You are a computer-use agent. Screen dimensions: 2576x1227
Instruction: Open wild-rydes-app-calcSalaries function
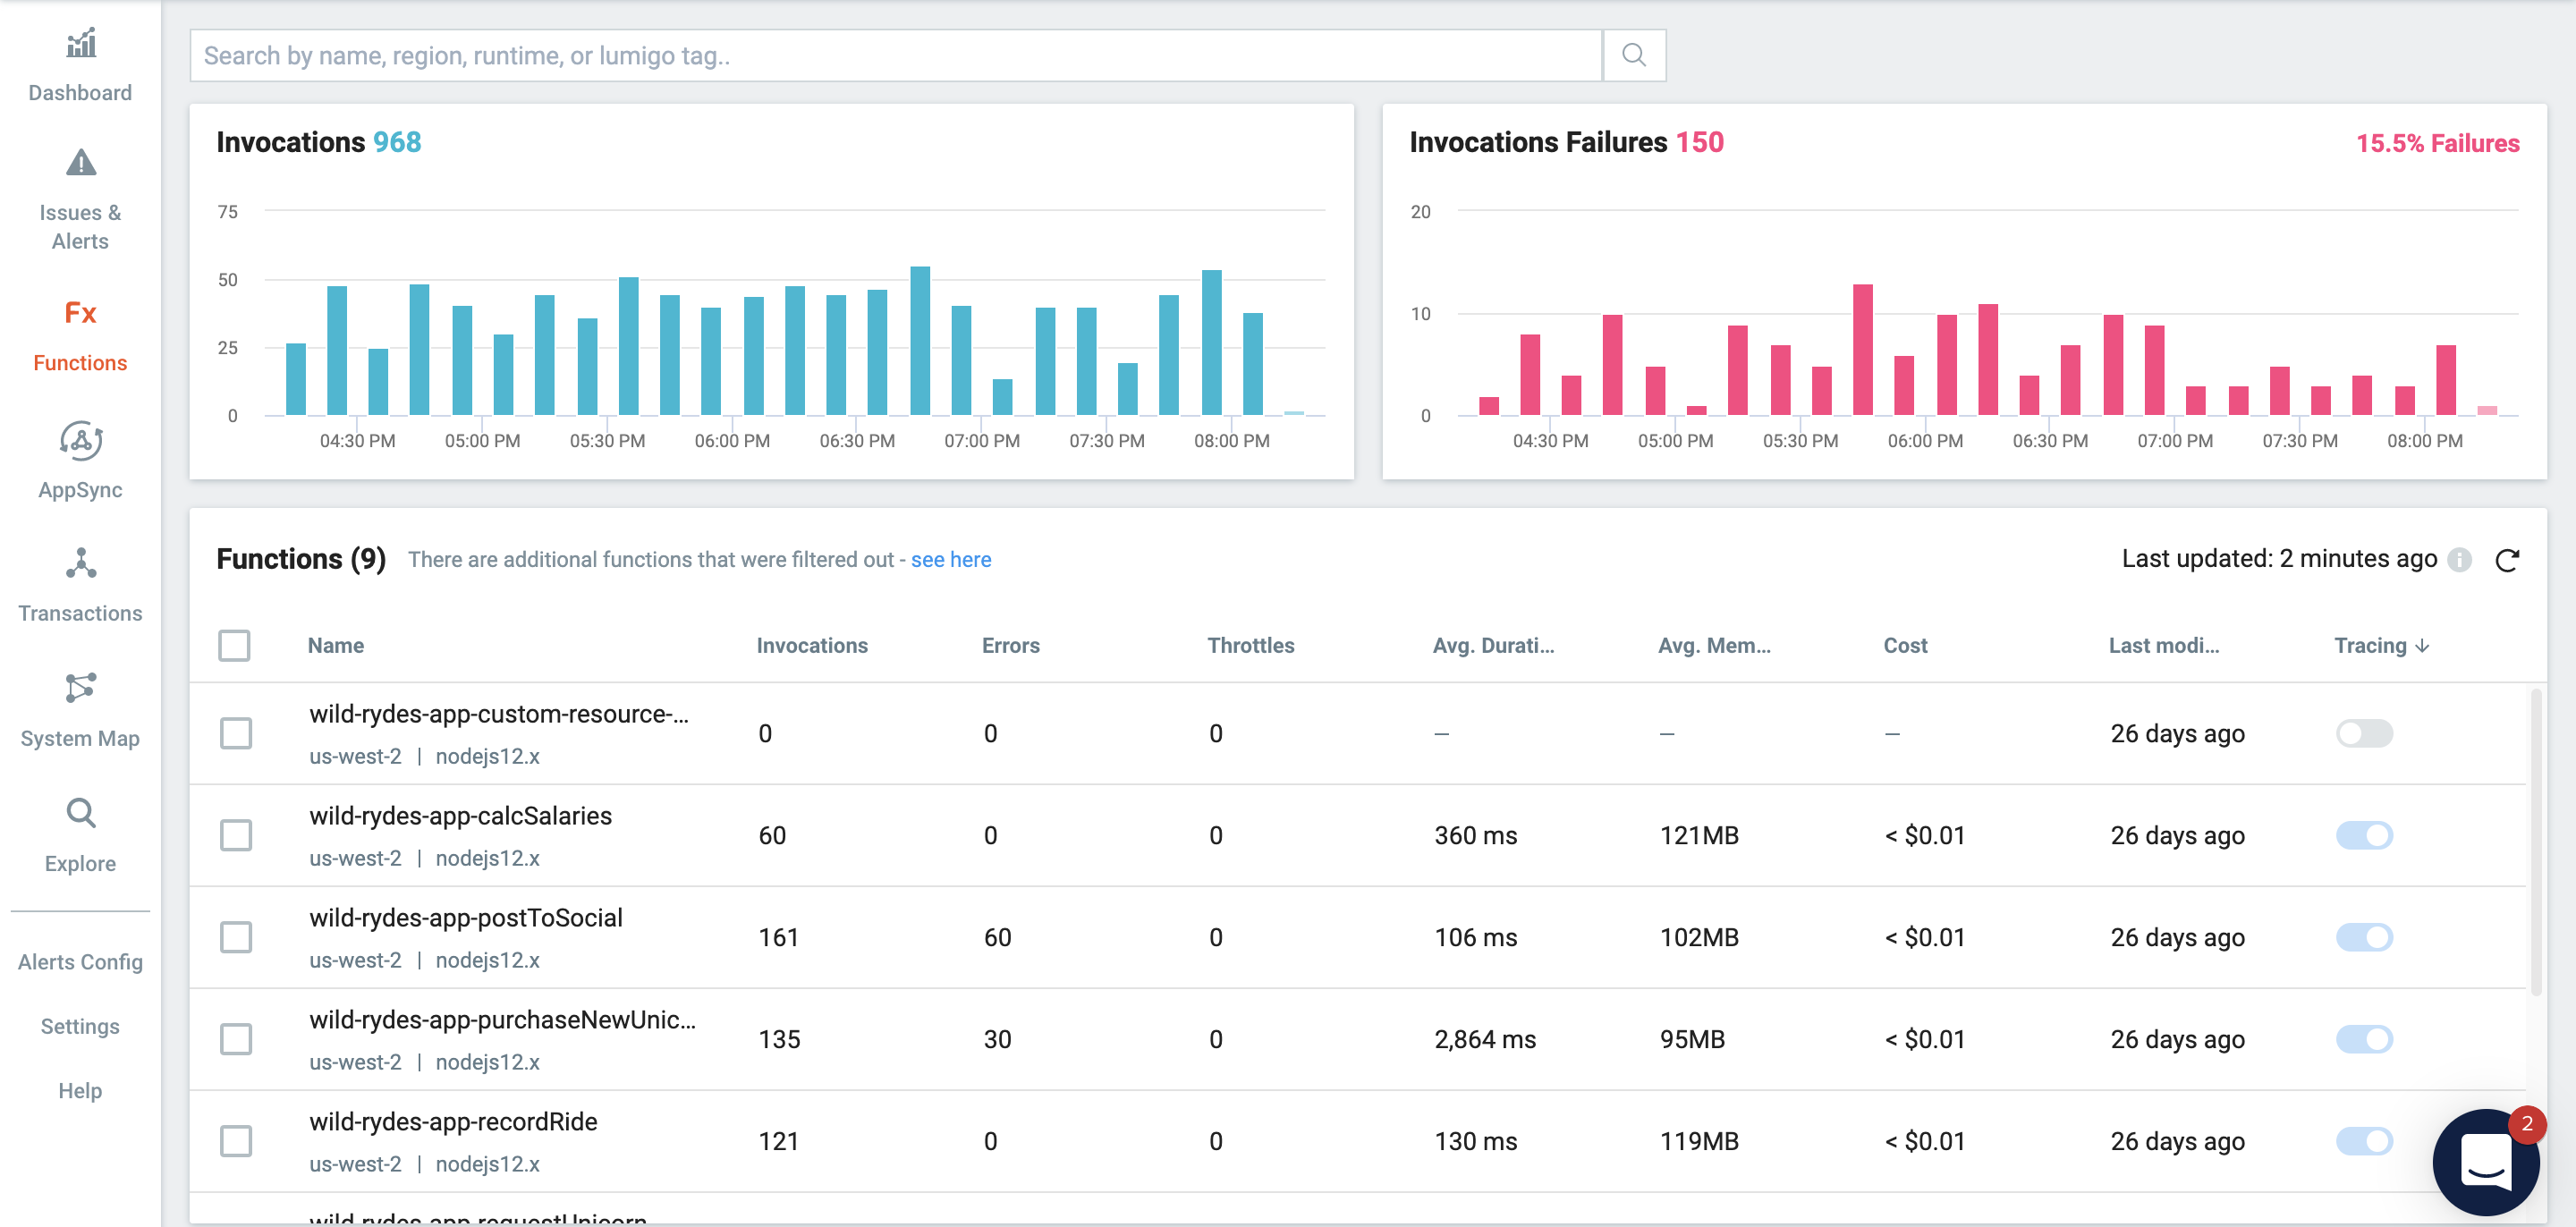click(460, 816)
